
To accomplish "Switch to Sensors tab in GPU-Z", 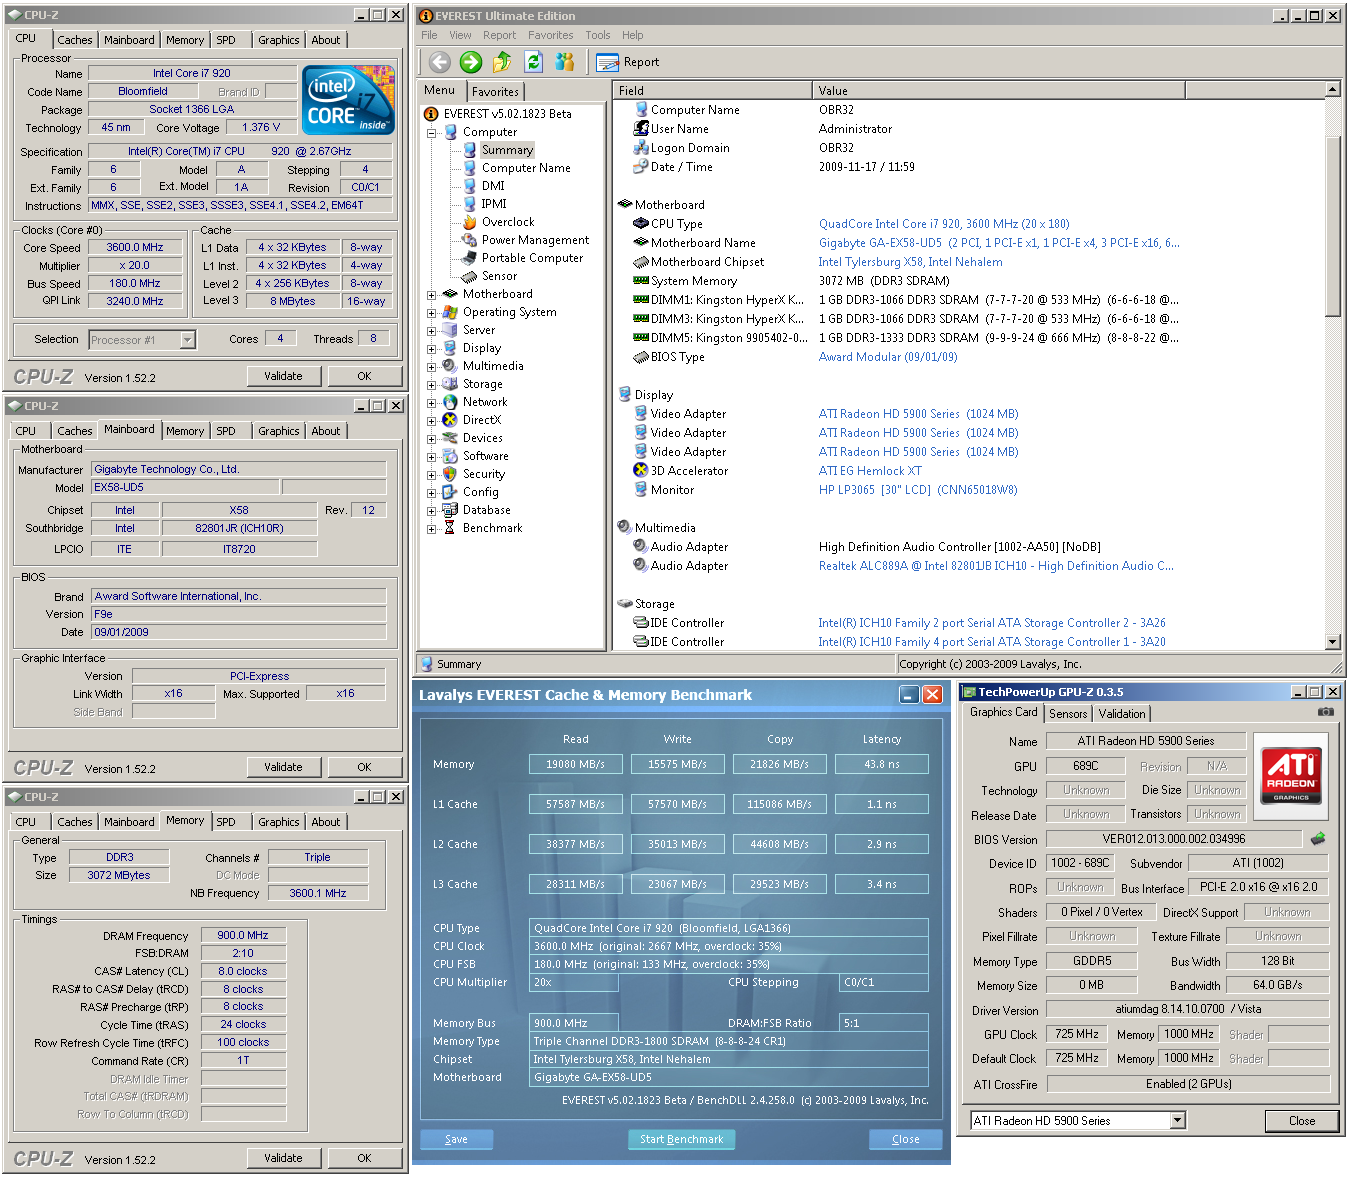I will 1068,714.
